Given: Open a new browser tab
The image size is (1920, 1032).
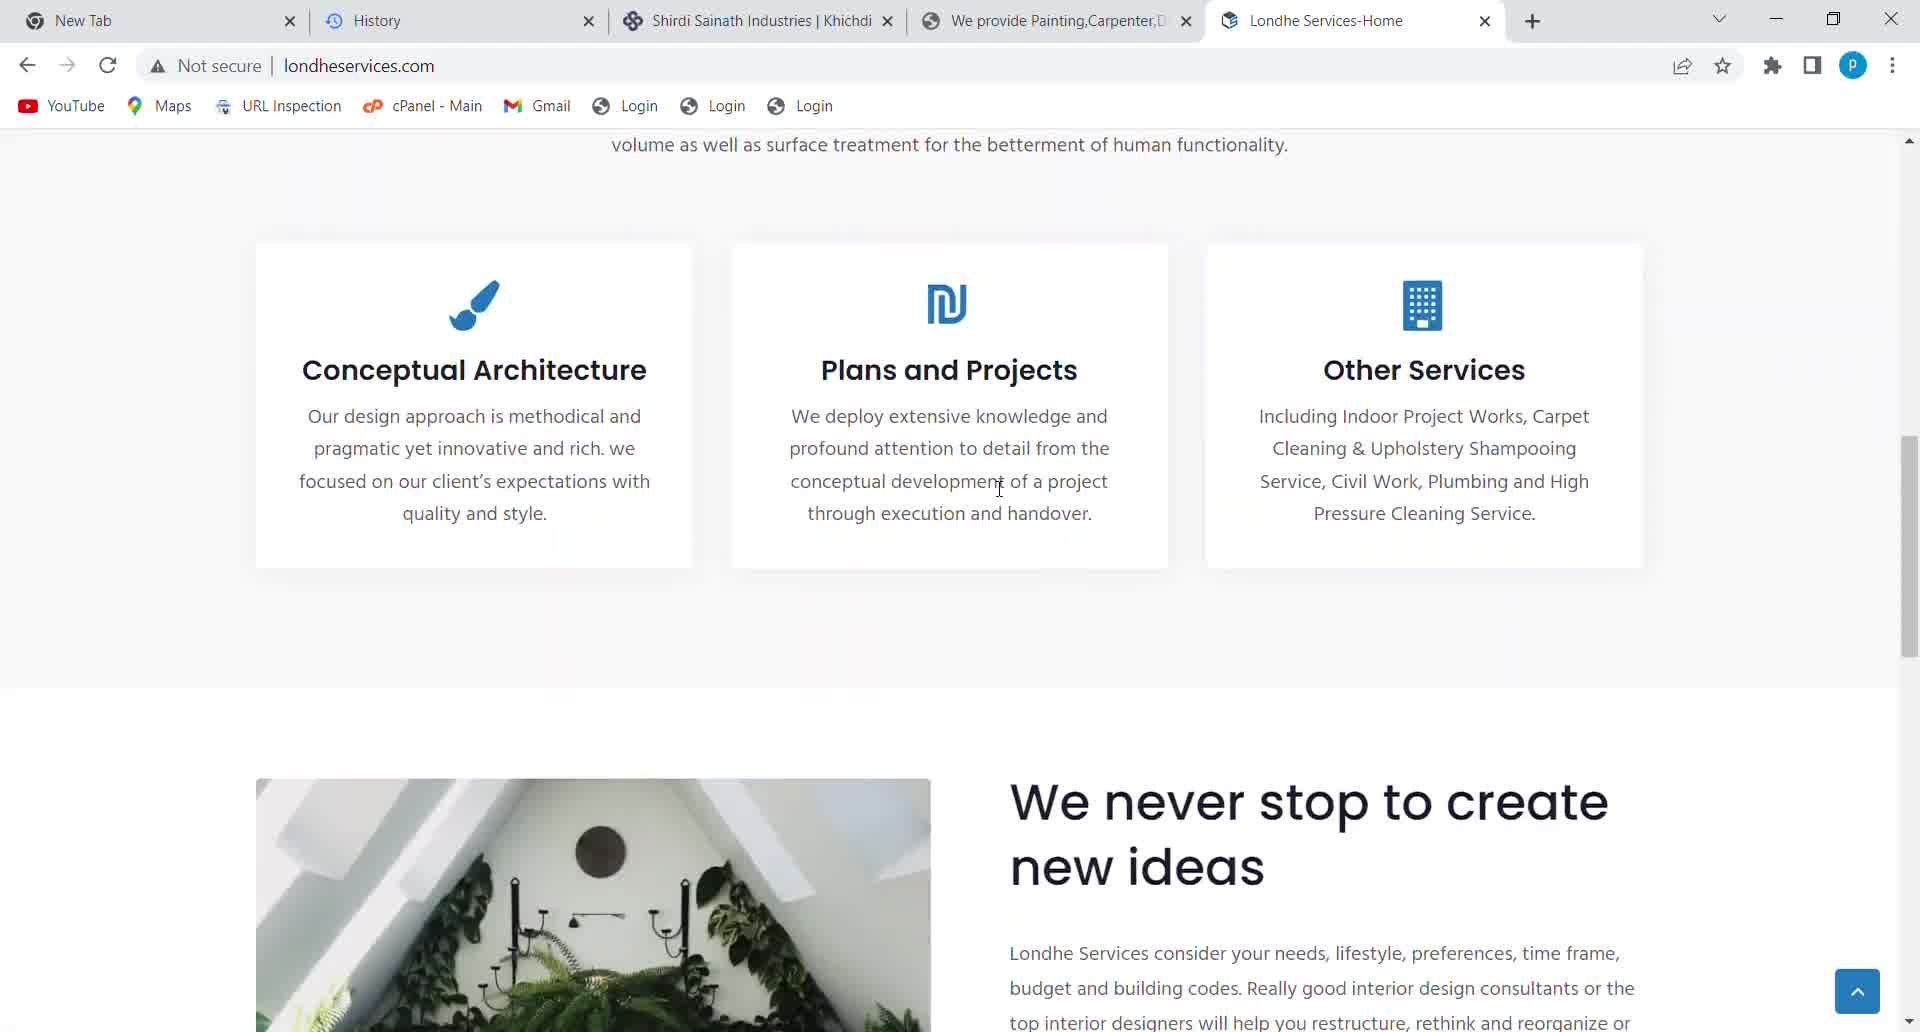Looking at the screenshot, I should (x=1532, y=20).
